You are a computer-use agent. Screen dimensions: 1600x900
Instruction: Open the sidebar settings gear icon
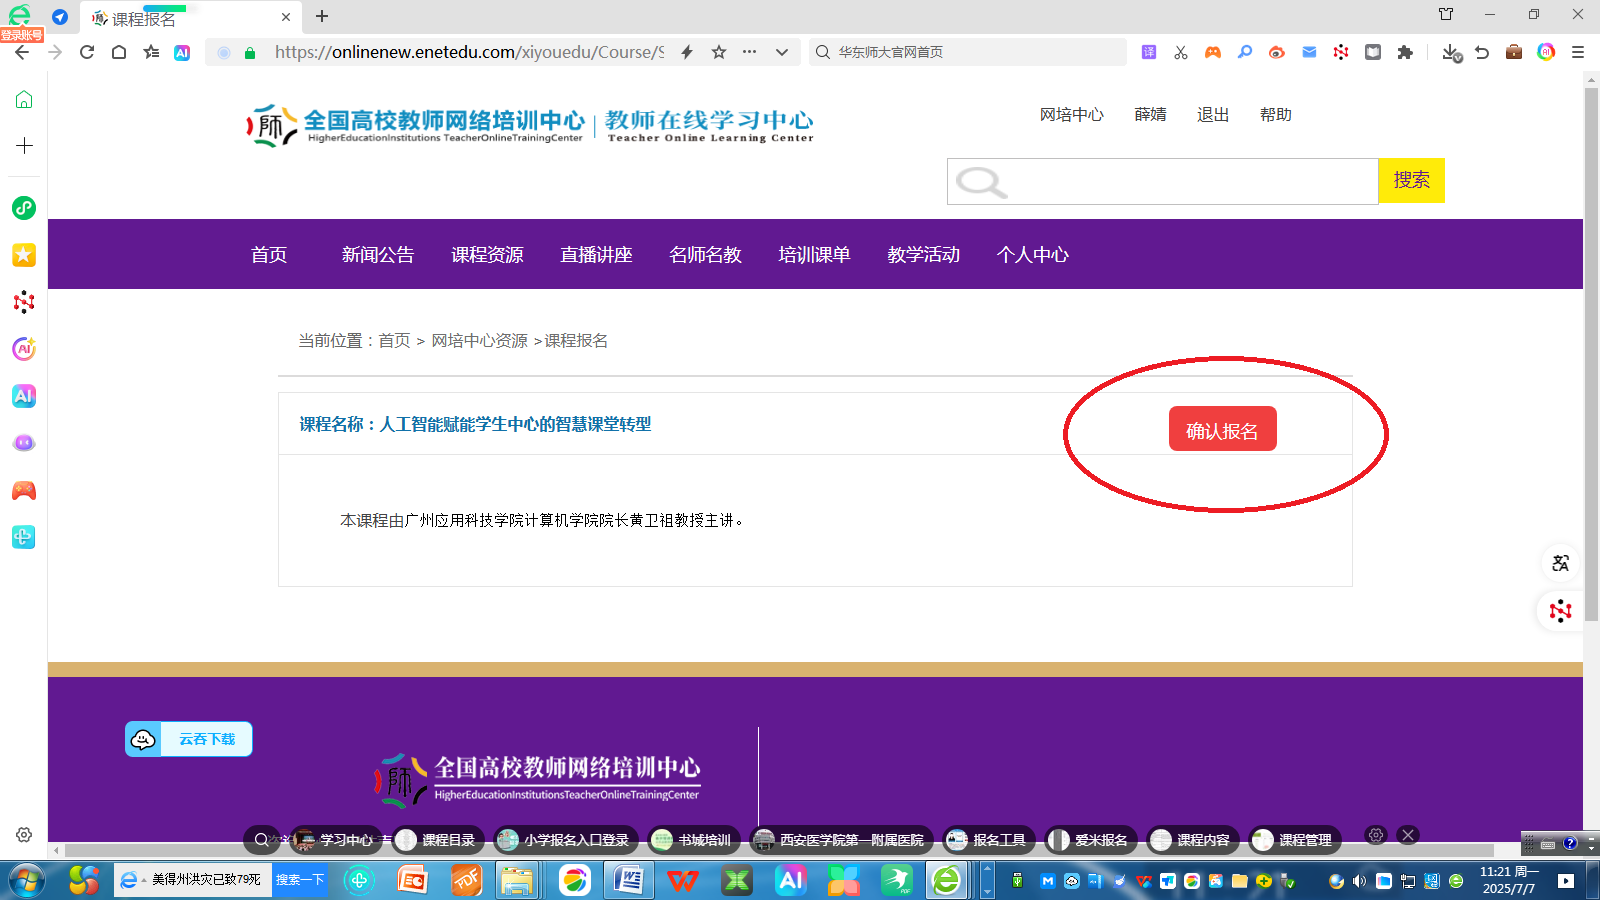(x=24, y=834)
